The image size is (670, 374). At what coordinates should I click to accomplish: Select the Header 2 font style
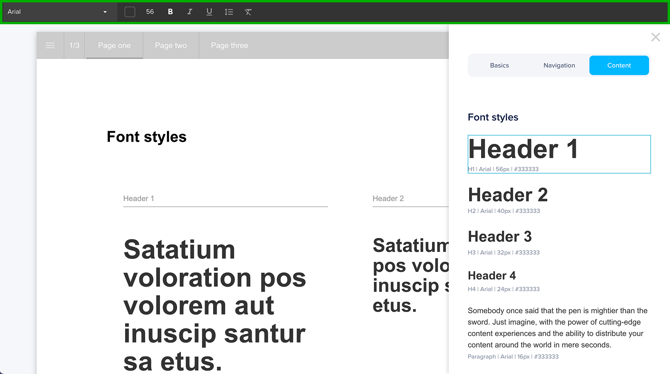[x=508, y=199]
